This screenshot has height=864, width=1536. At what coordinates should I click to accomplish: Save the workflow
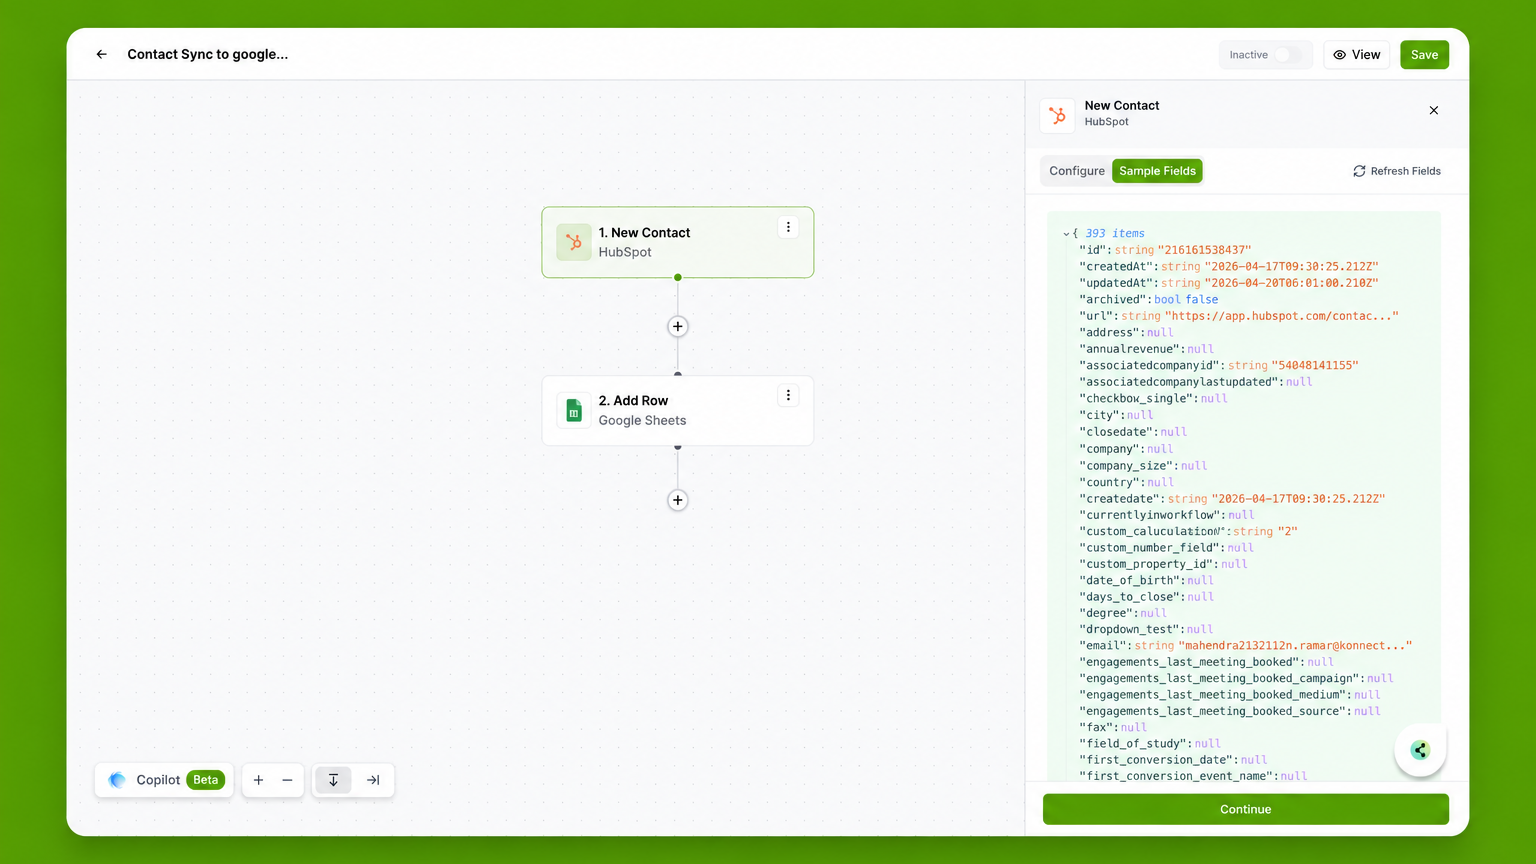tap(1424, 55)
